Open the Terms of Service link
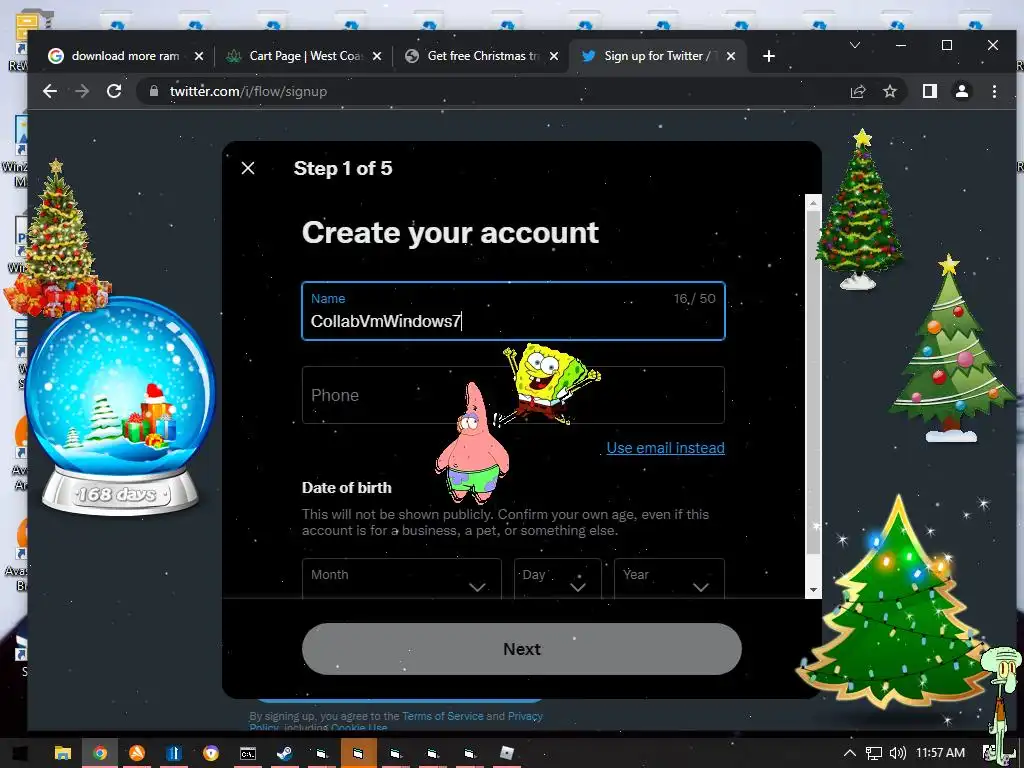The height and width of the screenshot is (768, 1024). point(443,716)
